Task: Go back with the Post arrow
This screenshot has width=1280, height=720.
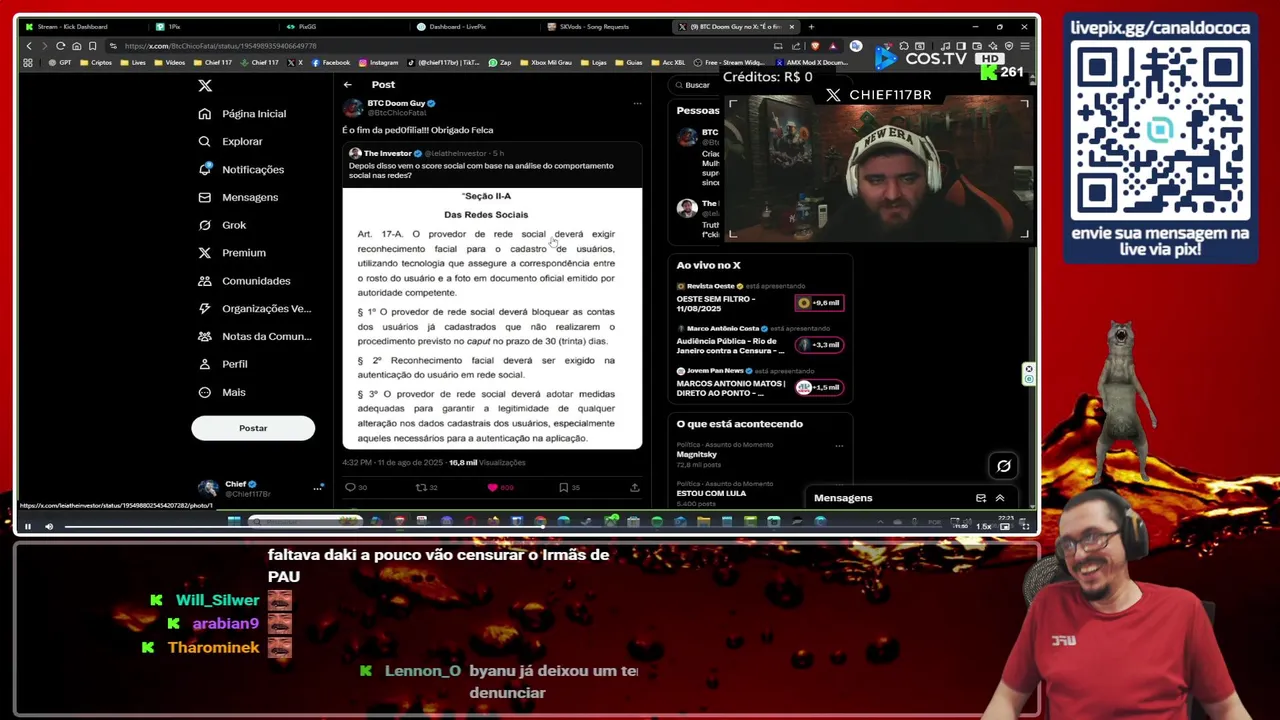Action: point(347,85)
